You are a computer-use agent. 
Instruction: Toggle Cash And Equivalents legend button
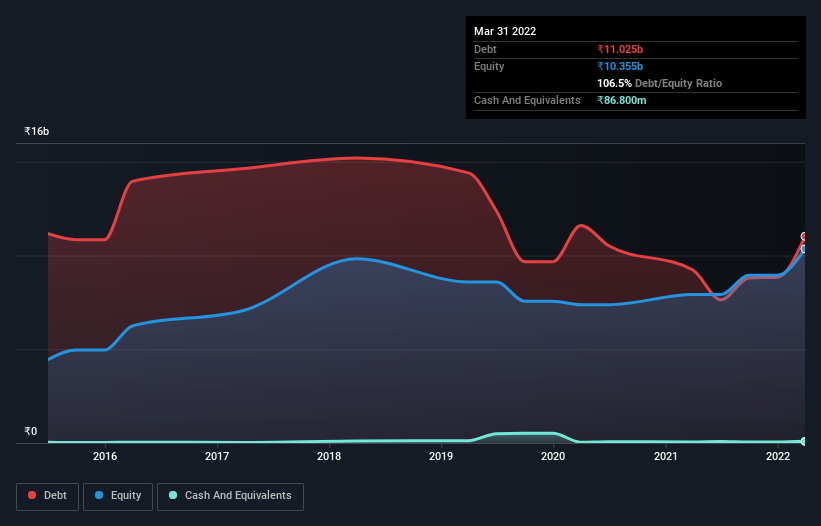pyautogui.click(x=230, y=496)
